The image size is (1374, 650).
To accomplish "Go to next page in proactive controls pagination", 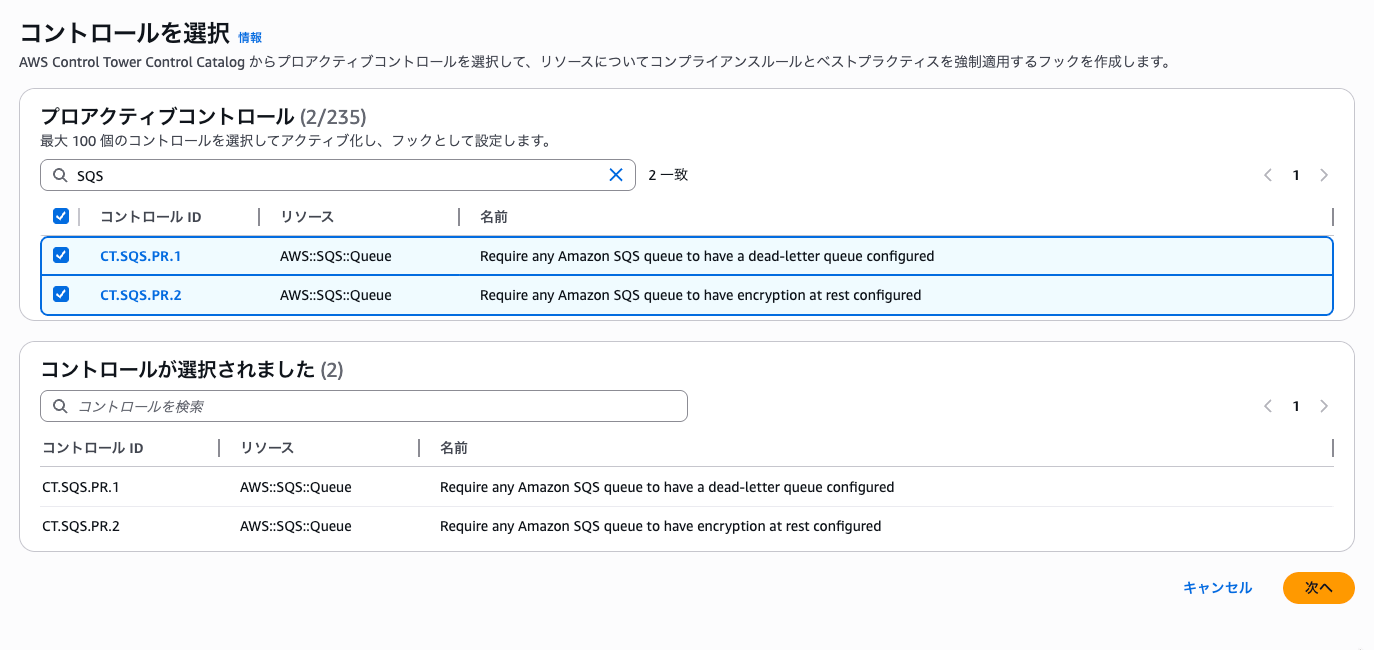I will pos(1324,175).
